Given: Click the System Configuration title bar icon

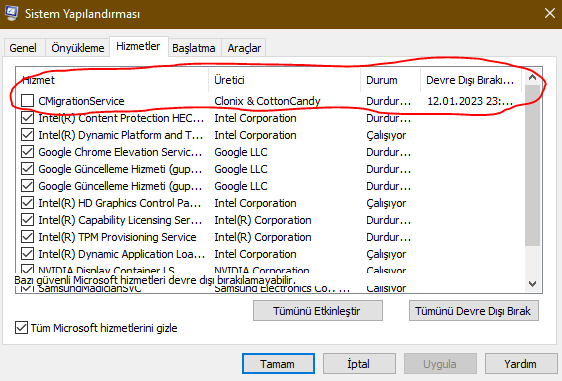Looking at the screenshot, I should [11, 14].
